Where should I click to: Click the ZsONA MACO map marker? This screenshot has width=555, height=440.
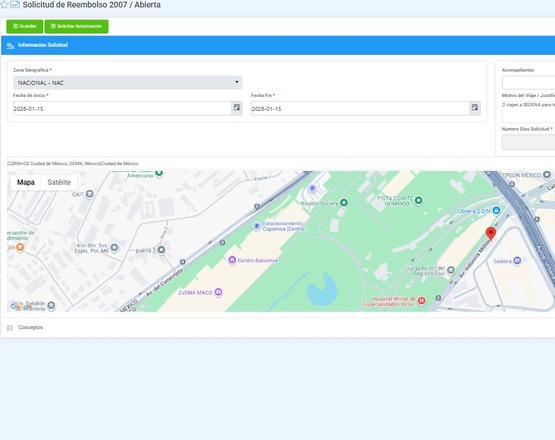click(219, 292)
